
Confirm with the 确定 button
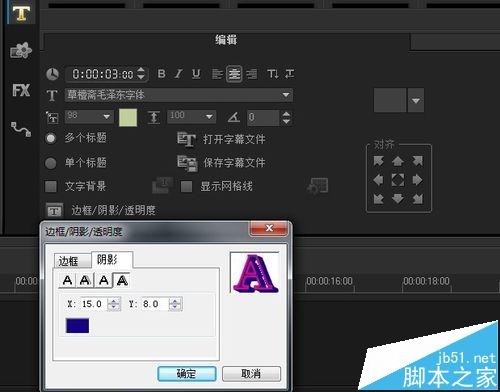click(x=187, y=374)
